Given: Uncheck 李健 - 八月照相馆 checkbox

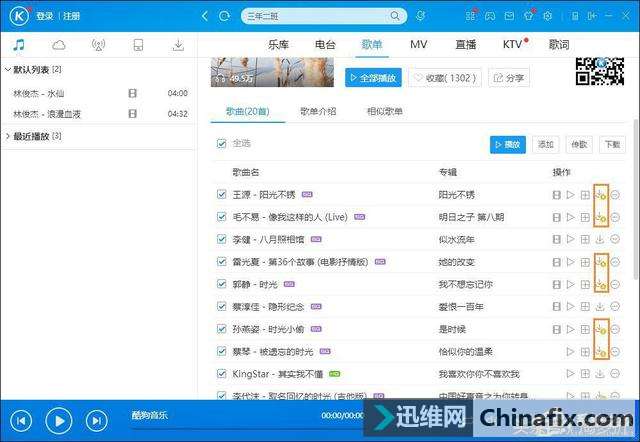Looking at the screenshot, I should (222, 239).
